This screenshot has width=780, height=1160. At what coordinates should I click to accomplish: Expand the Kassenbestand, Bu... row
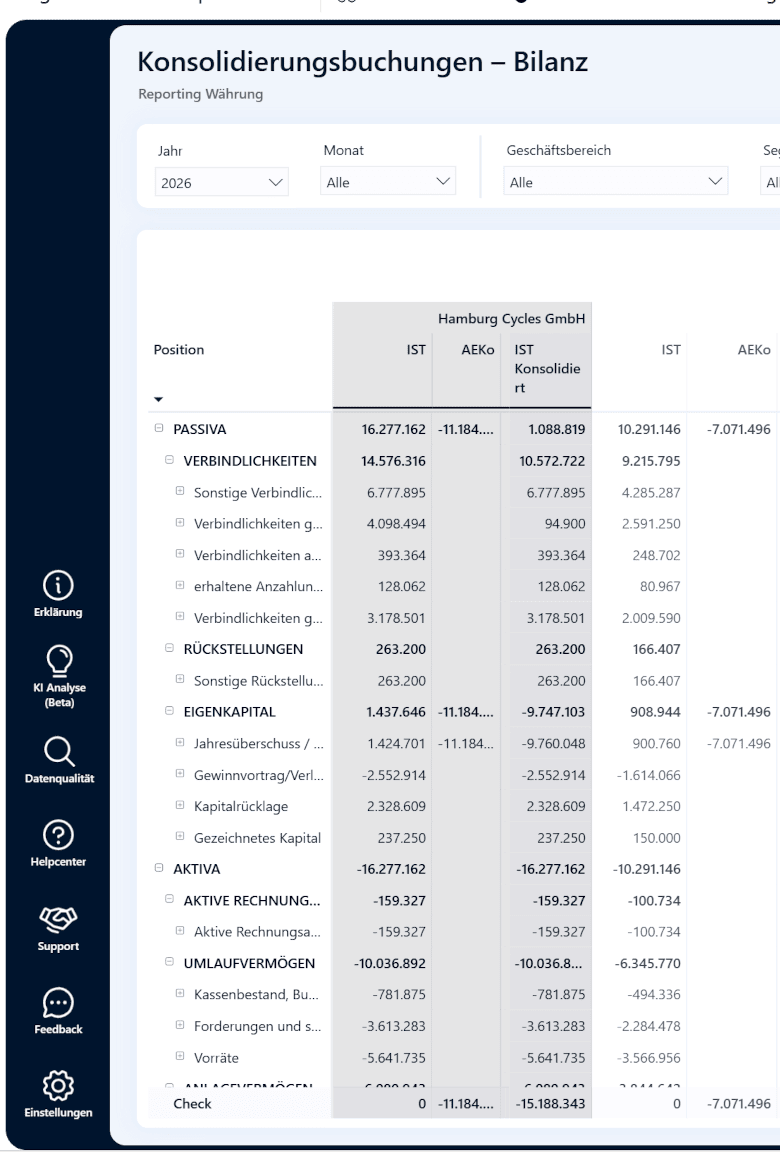179,994
